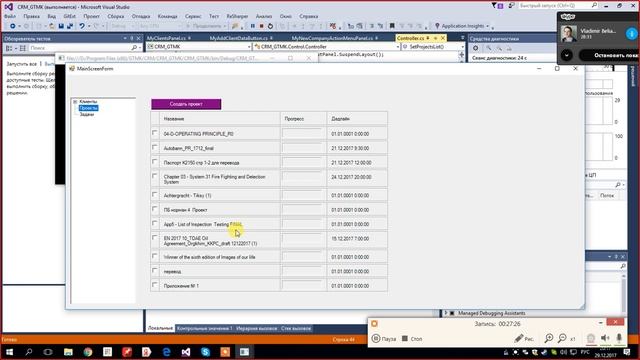Click the progress bar in the перевод row
Image resolution: width=640 pixels, height=360 pixels.
click(303, 271)
